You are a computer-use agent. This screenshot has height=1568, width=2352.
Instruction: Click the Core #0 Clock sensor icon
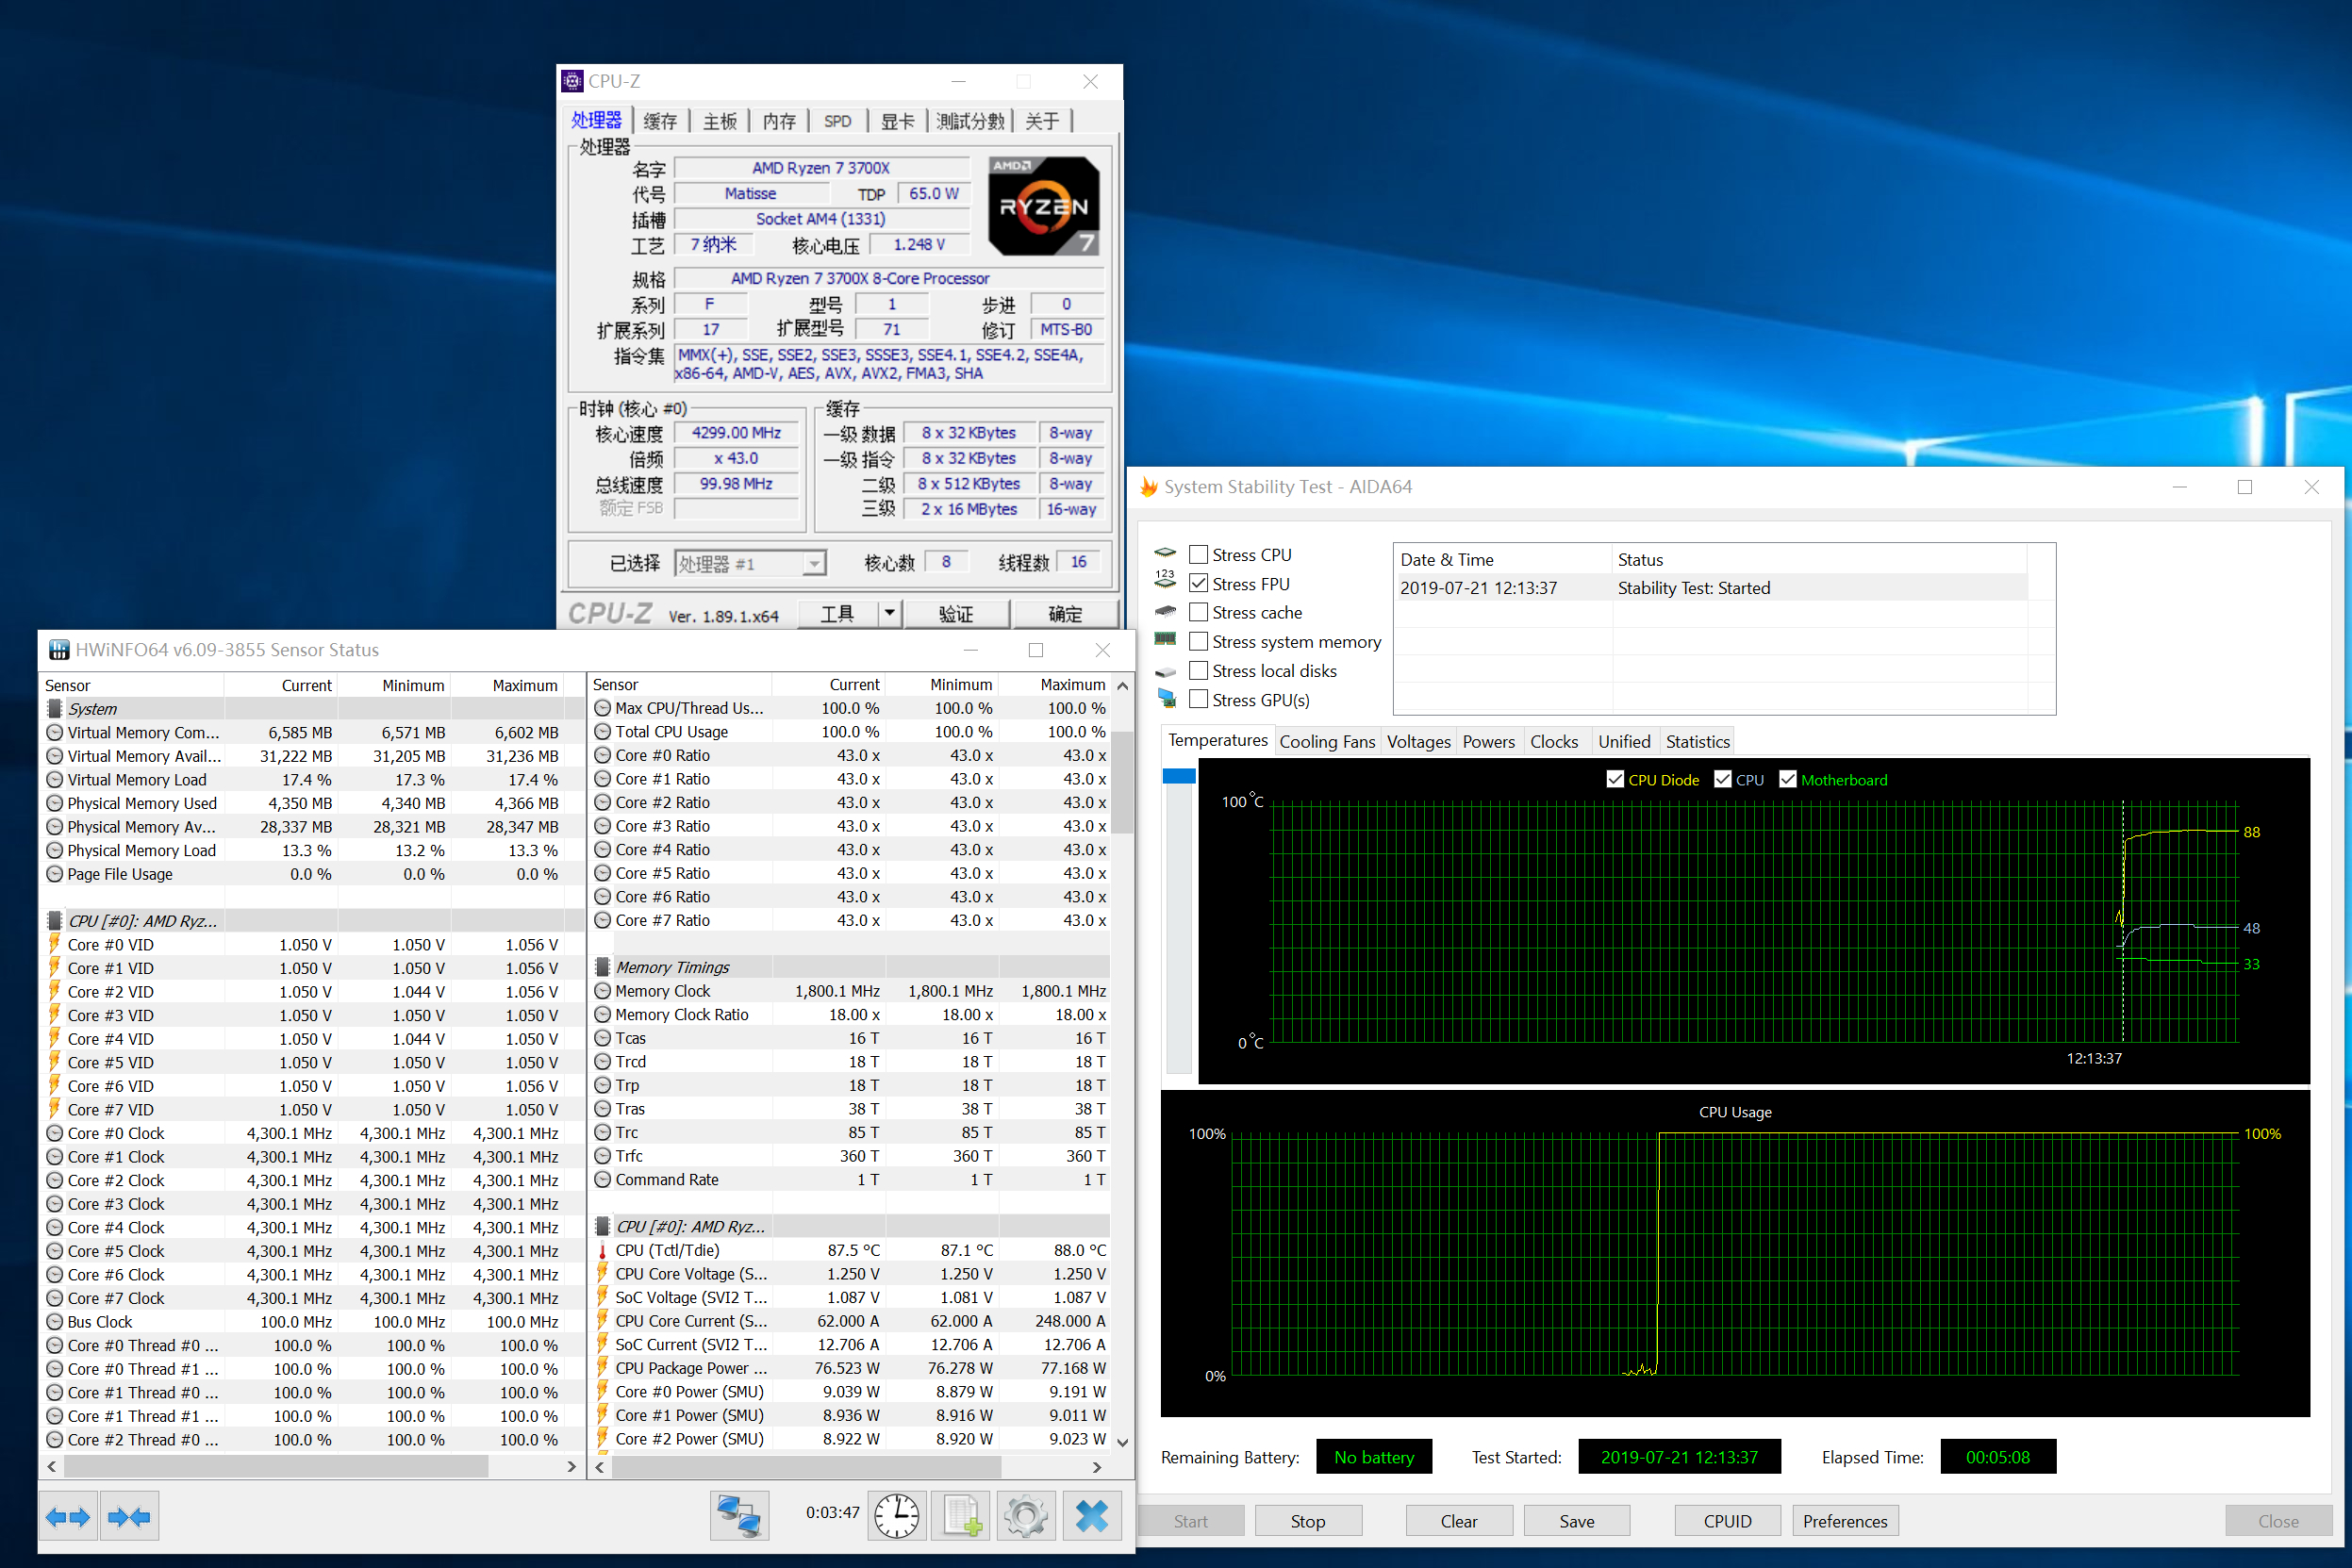(55, 1133)
